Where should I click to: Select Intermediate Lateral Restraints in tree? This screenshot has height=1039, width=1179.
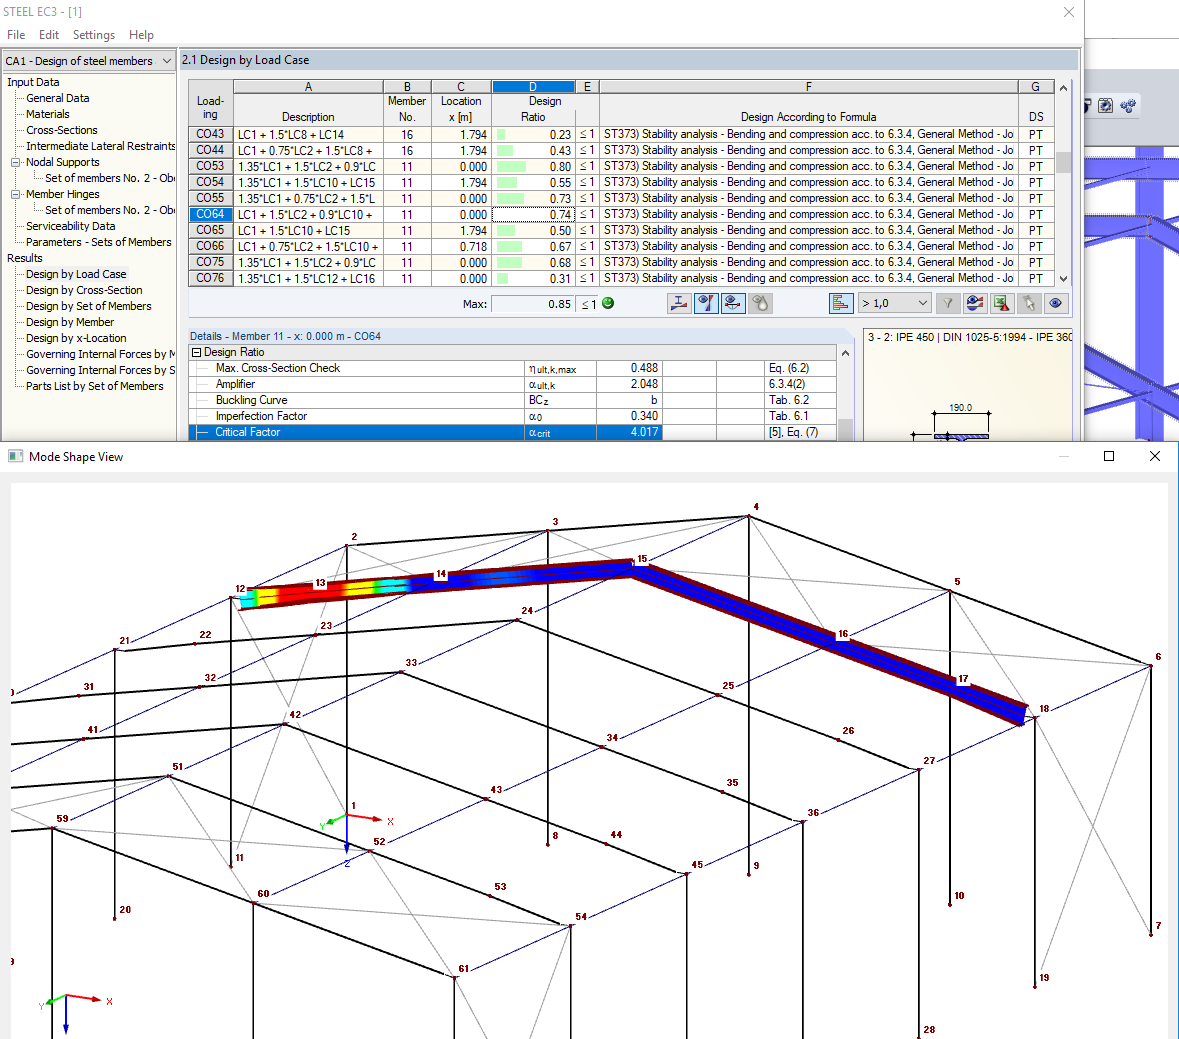coord(101,146)
